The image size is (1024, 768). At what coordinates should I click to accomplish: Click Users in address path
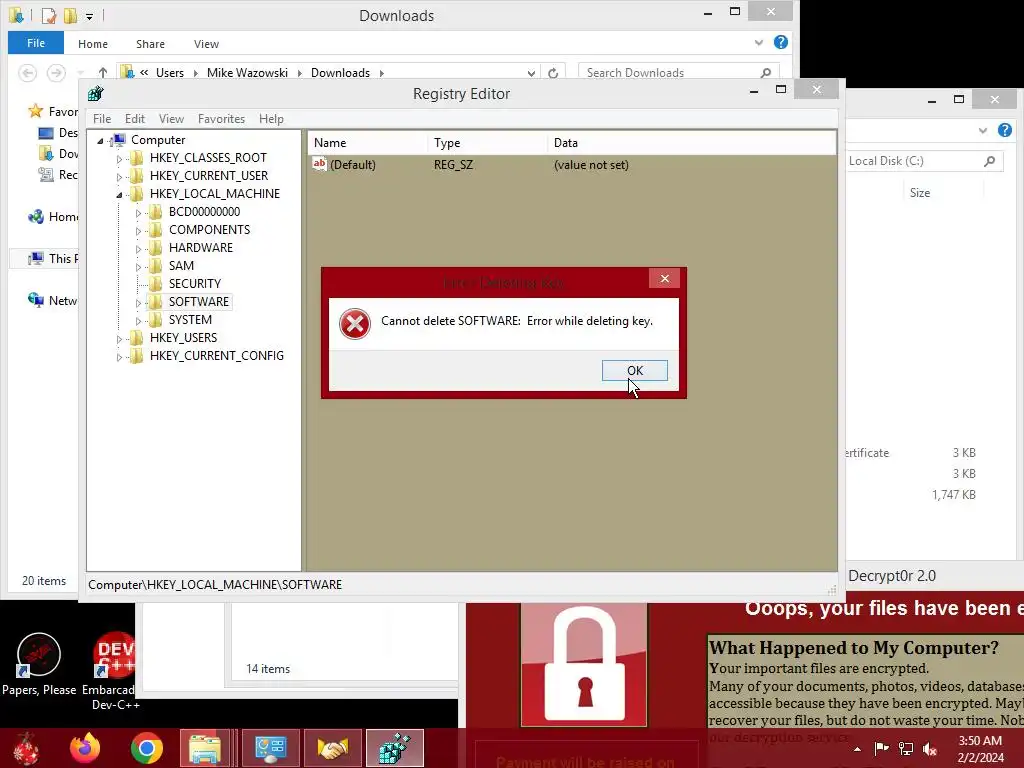click(170, 72)
